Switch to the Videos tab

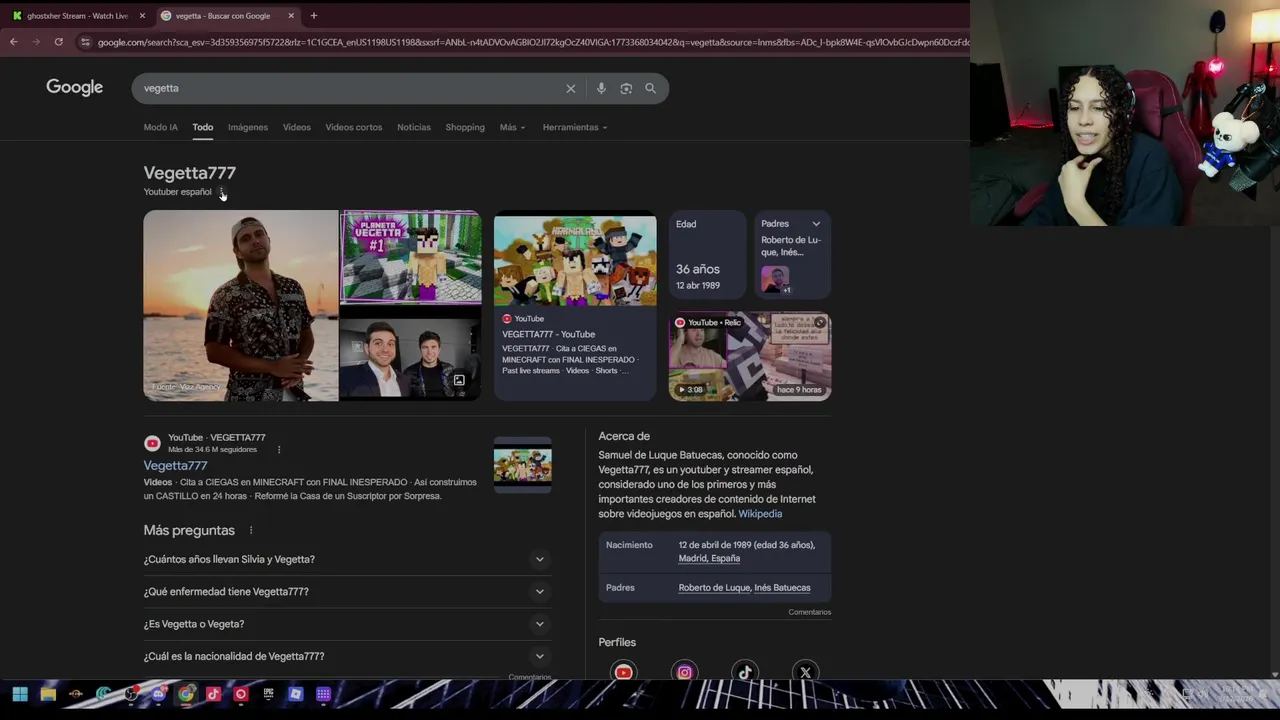(x=297, y=127)
